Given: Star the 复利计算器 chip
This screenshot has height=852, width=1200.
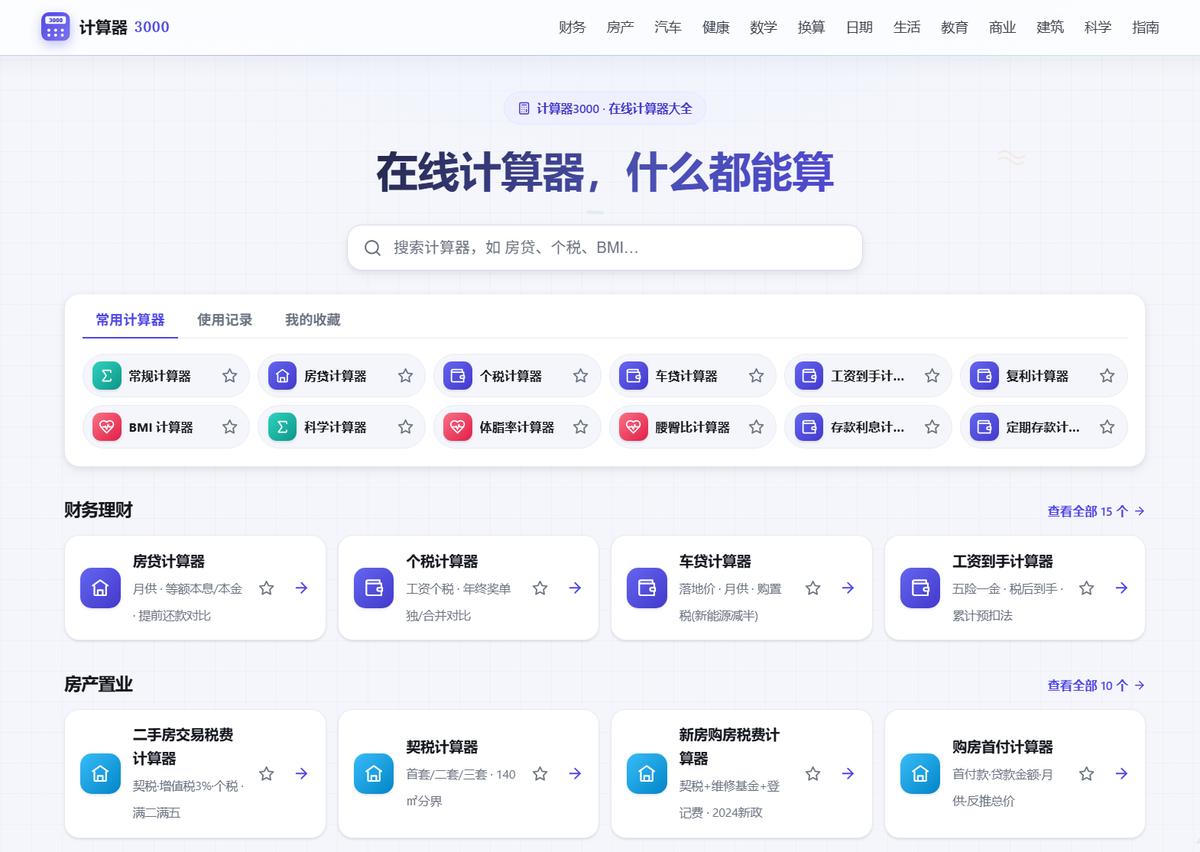Looking at the screenshot, I should (x=1107, y=376).
